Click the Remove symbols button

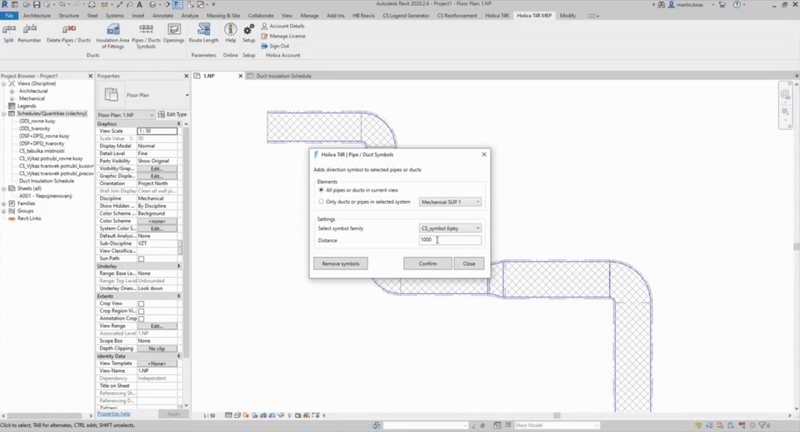tap(340, 263)
